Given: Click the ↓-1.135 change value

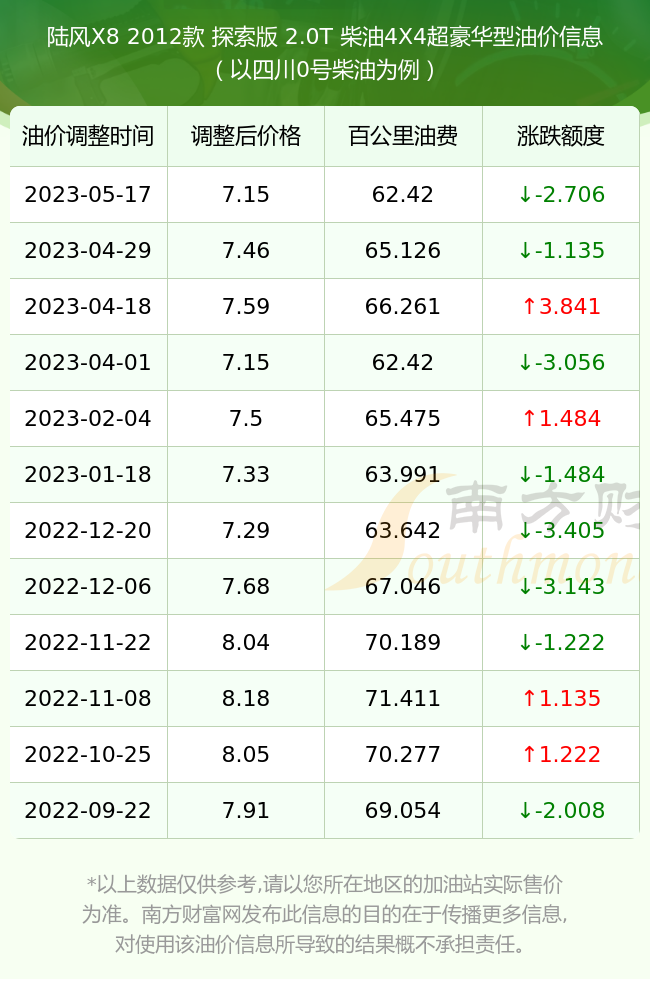Looking at the screenshot, I should [561, 251].
